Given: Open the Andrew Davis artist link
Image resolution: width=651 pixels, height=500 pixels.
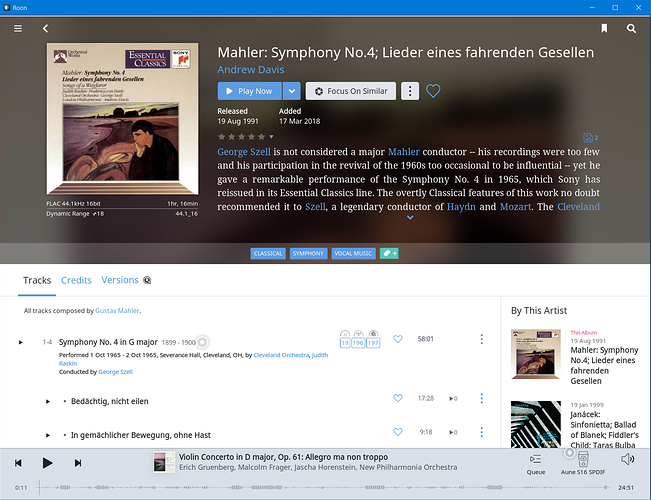Looking at the screenshot, I should point(251,69).
